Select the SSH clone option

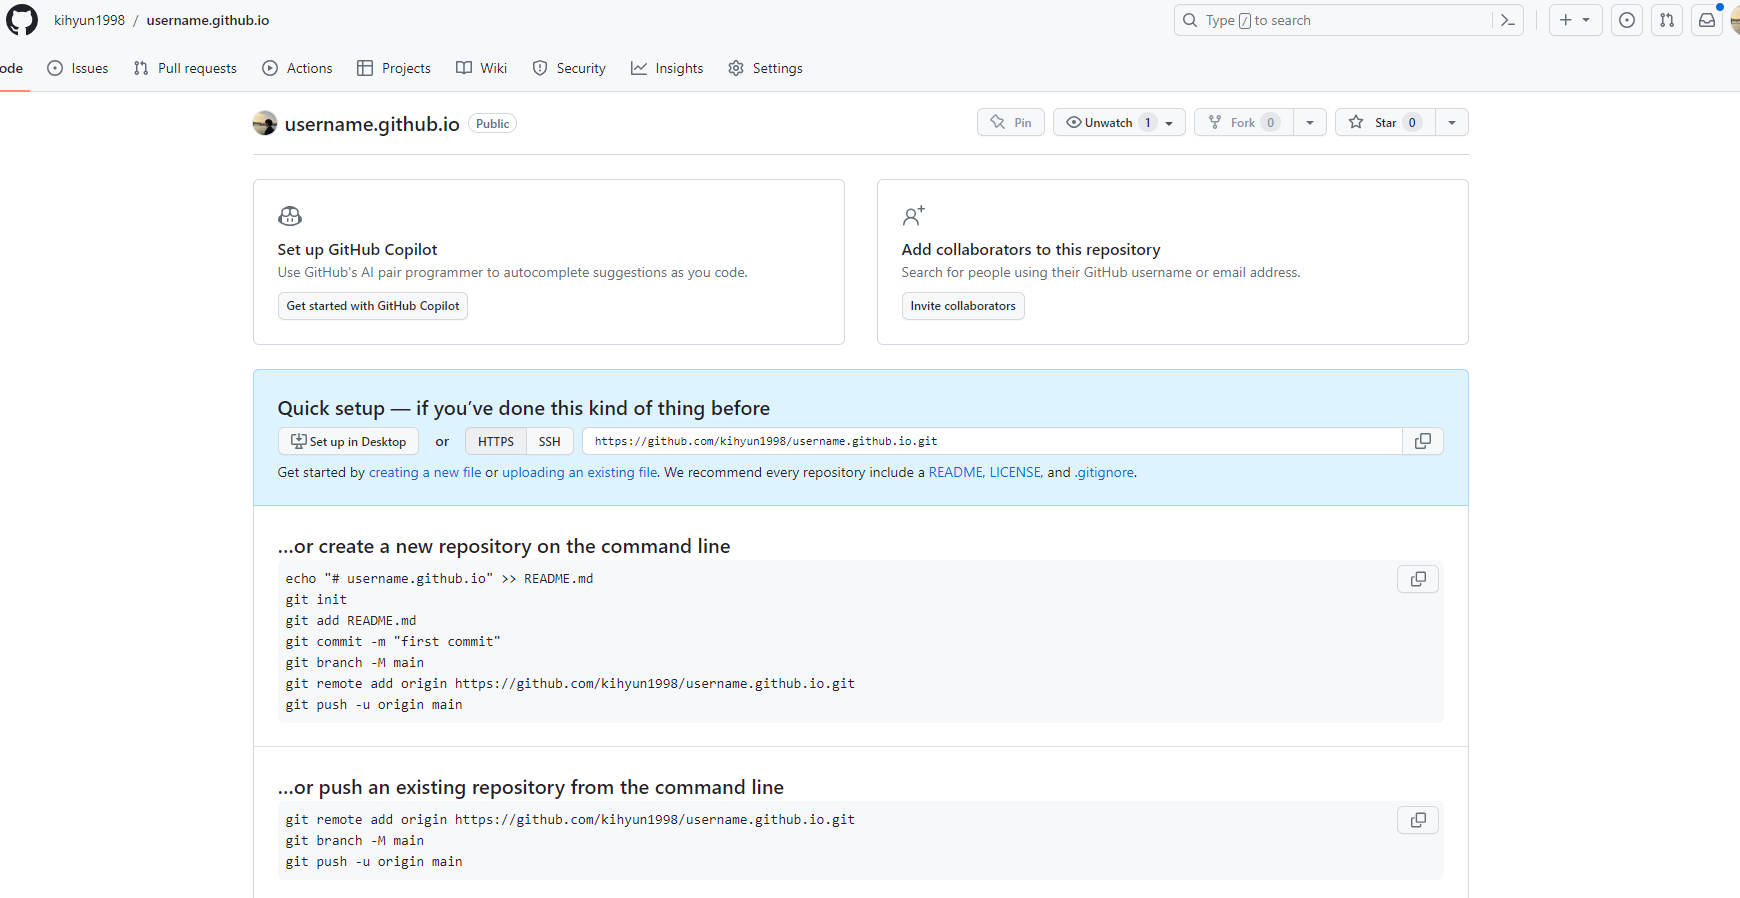pos(550,441)
